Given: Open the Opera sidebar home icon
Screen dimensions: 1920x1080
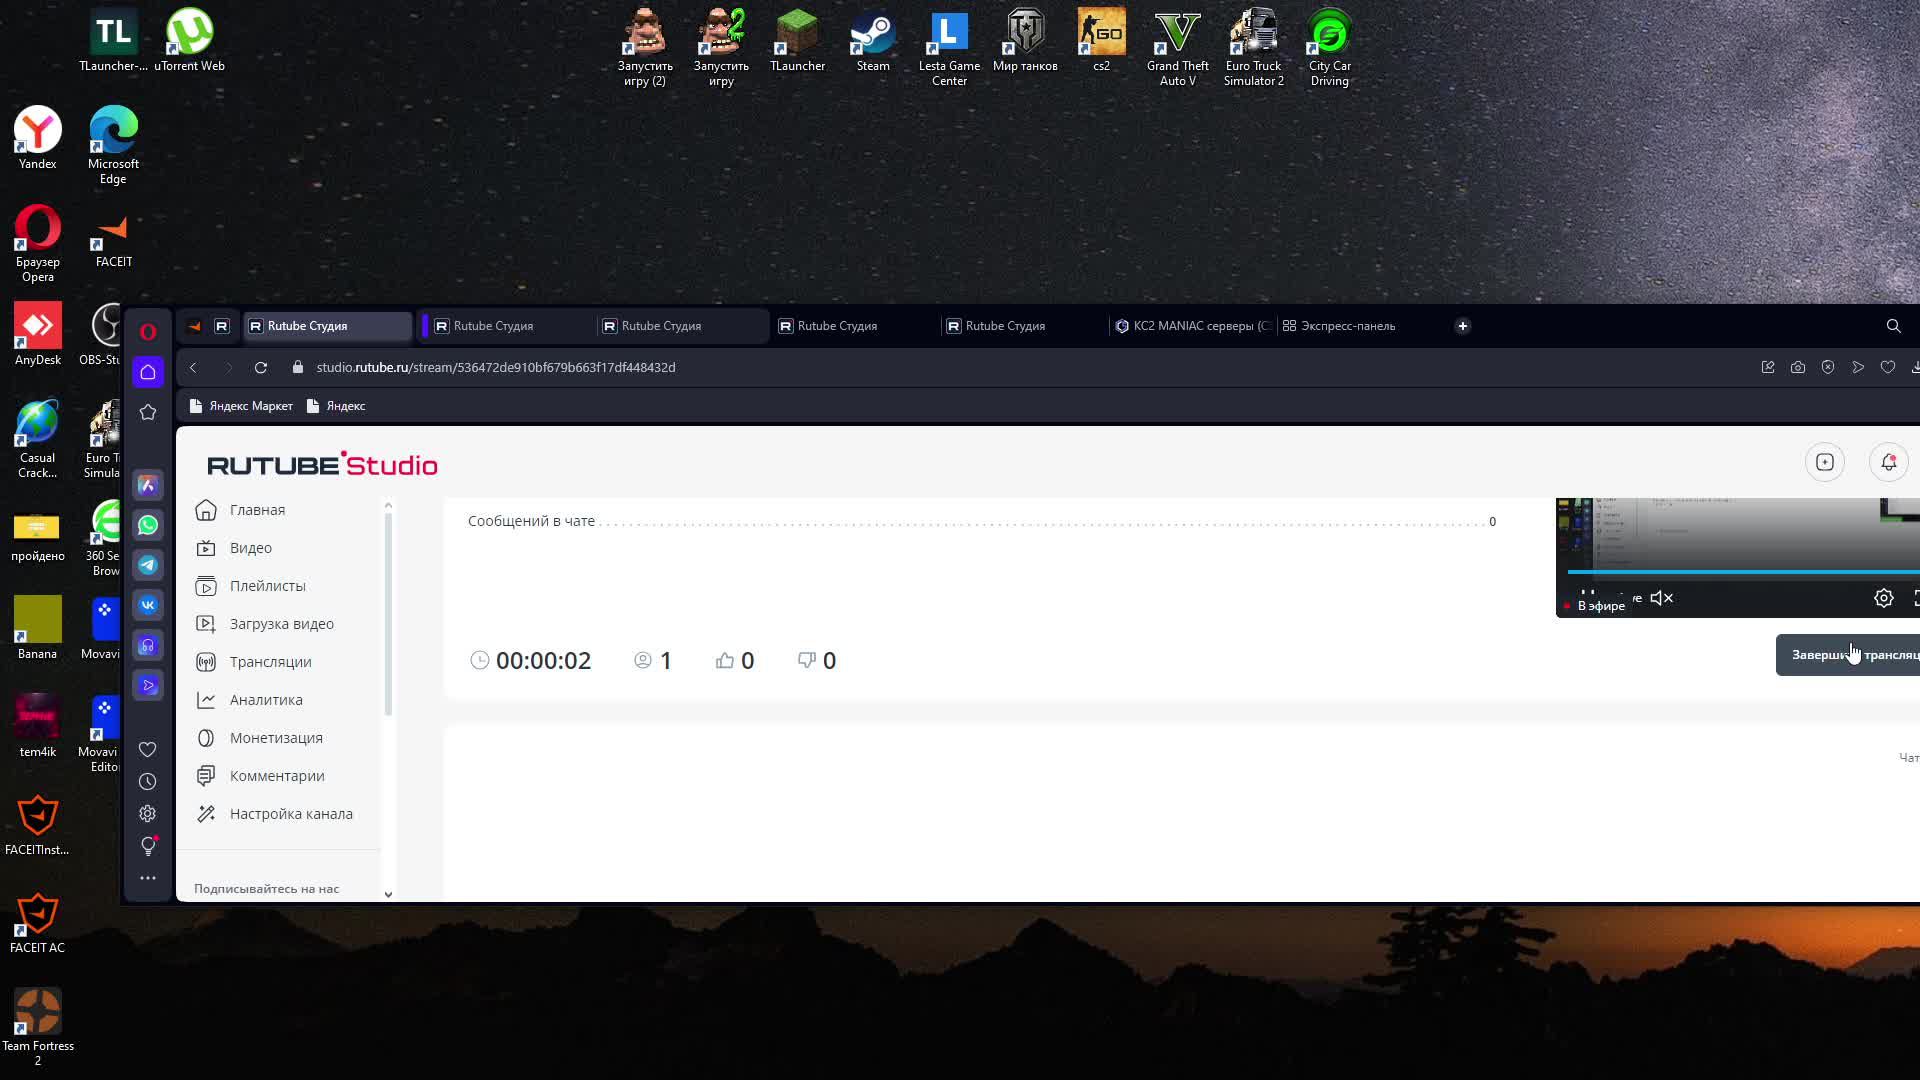Looking at the screenshot, I should 148,372.
